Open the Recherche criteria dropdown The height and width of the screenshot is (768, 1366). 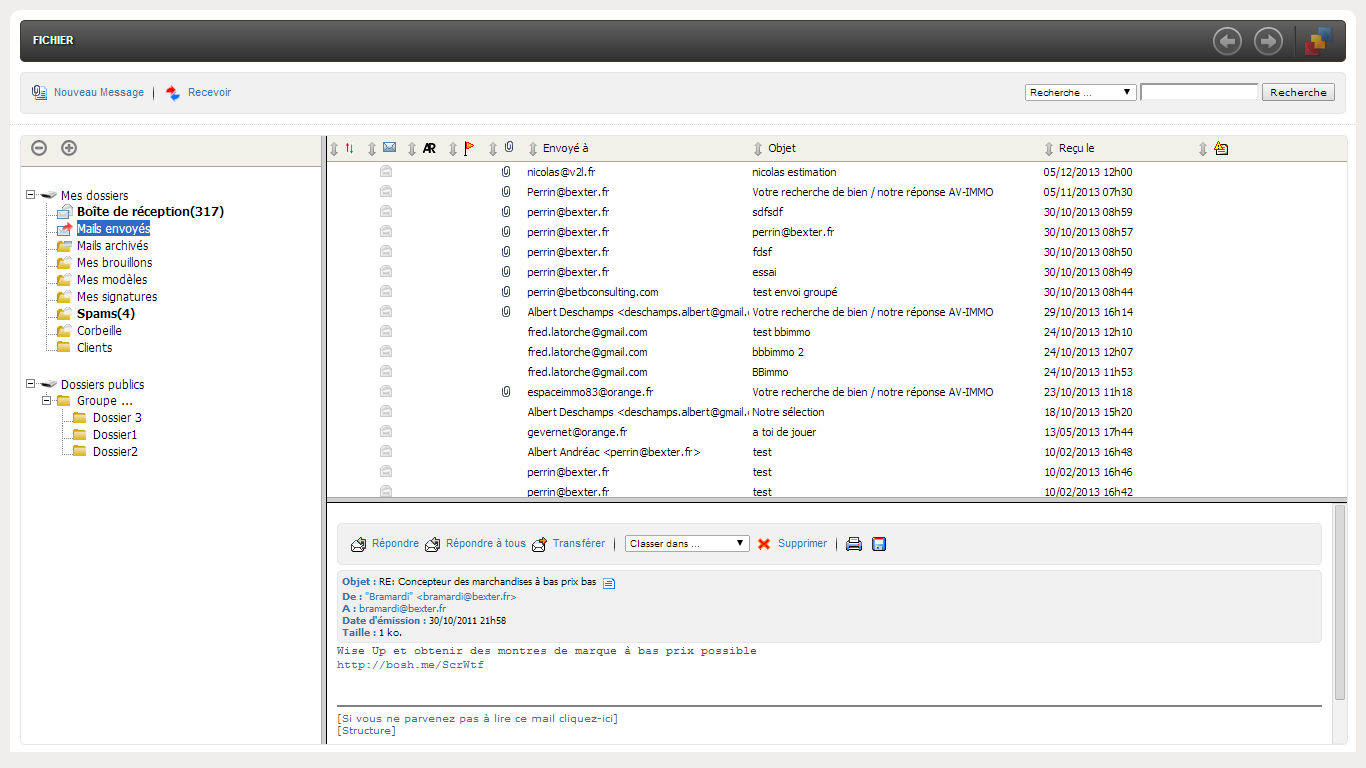[x=1081, y=92]
